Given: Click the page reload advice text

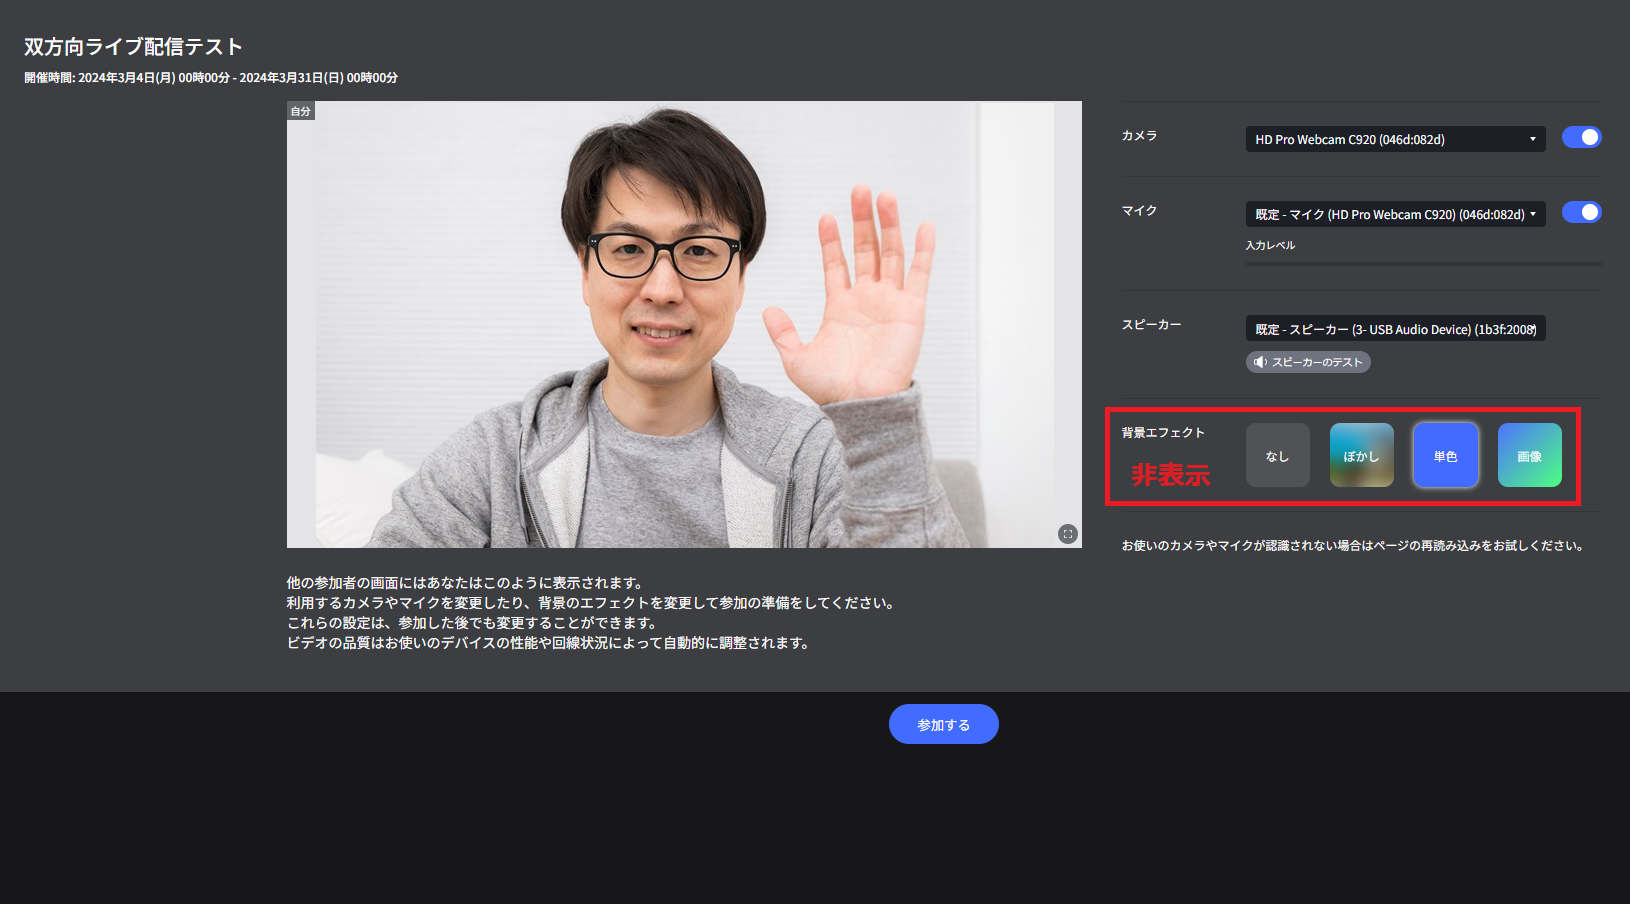Looking at the screenshot, I should 1352,546.
